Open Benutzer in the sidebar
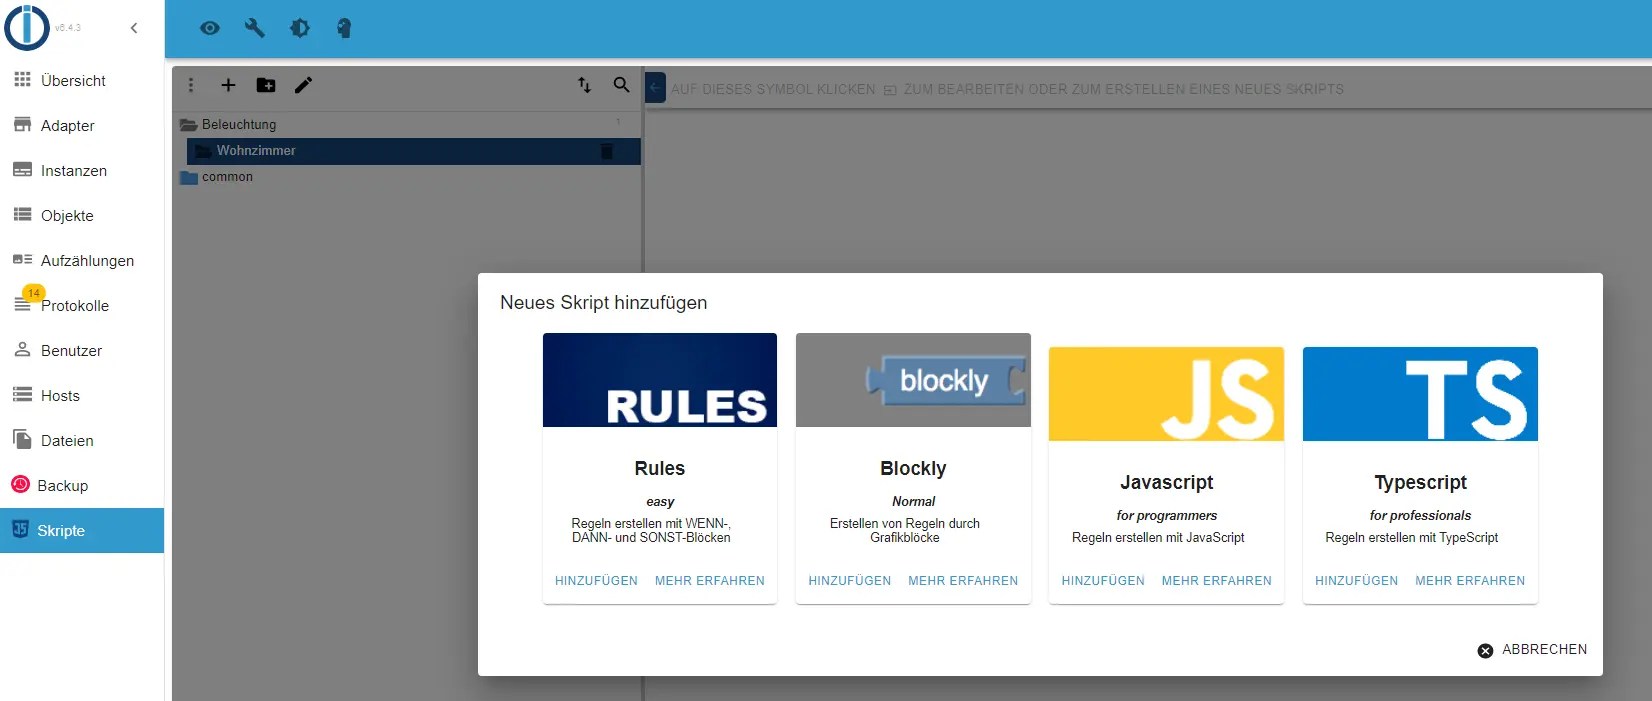Image resolution: width=1652 pixels, height=701 pixels. (x=82, y=350)
